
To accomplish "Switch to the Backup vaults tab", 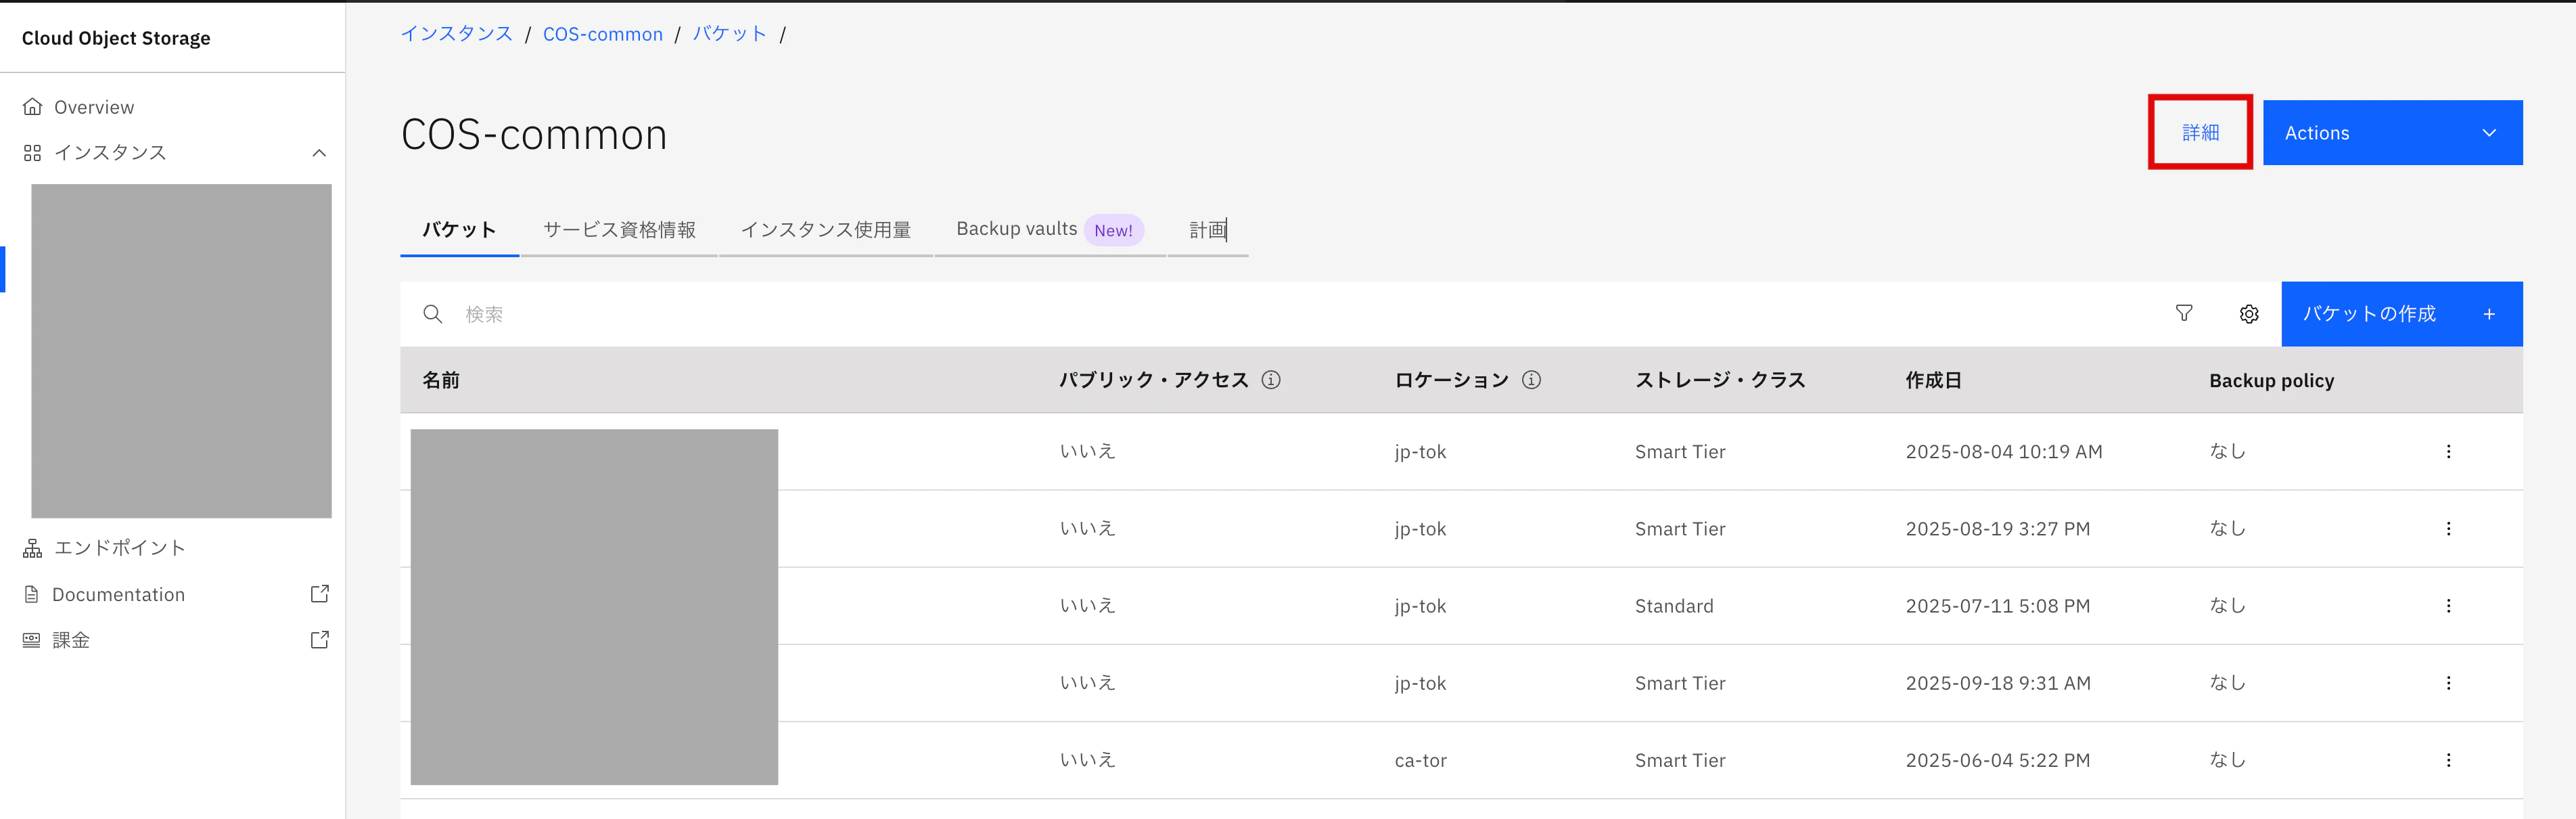I will coord(1050,230).
